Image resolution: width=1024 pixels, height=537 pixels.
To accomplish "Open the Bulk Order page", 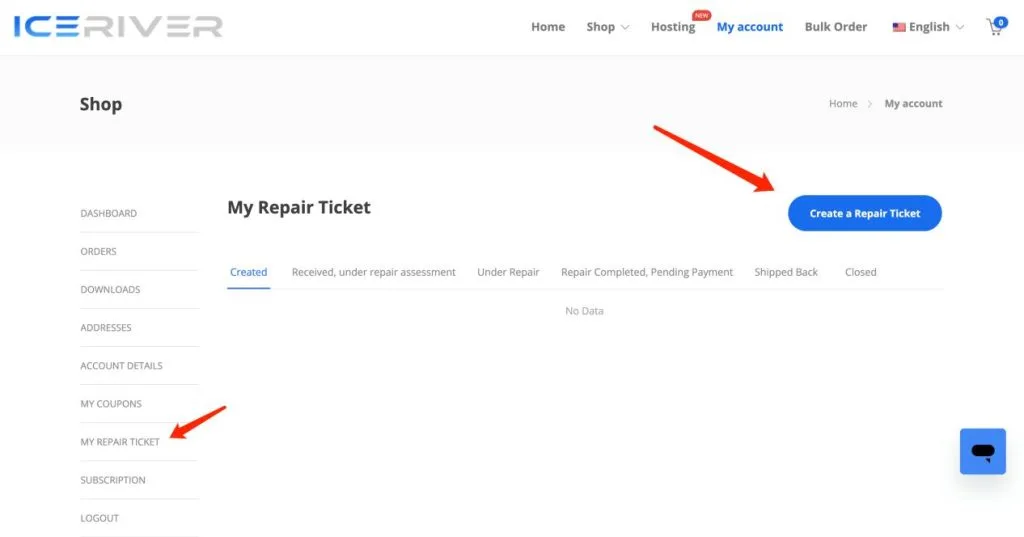I will (x=836, y=27).
